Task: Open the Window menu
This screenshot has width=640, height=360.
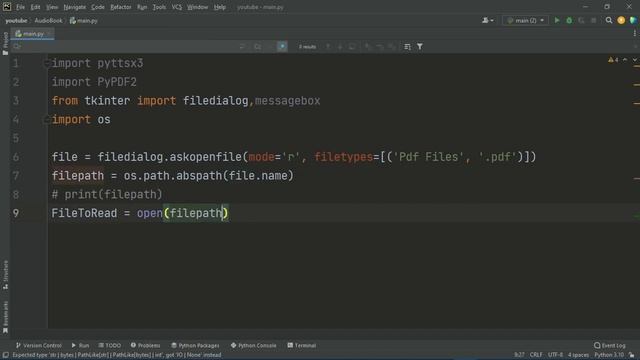Action: click(198, 7)
